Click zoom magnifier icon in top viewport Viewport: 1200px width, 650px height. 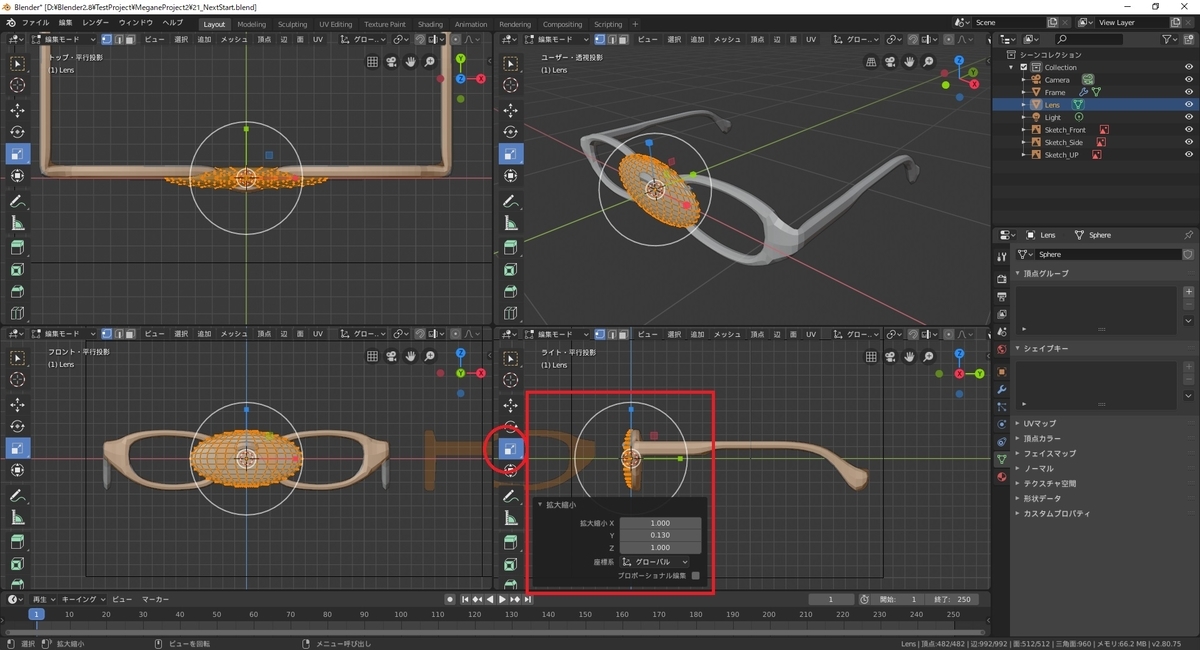tap(430, 61)
